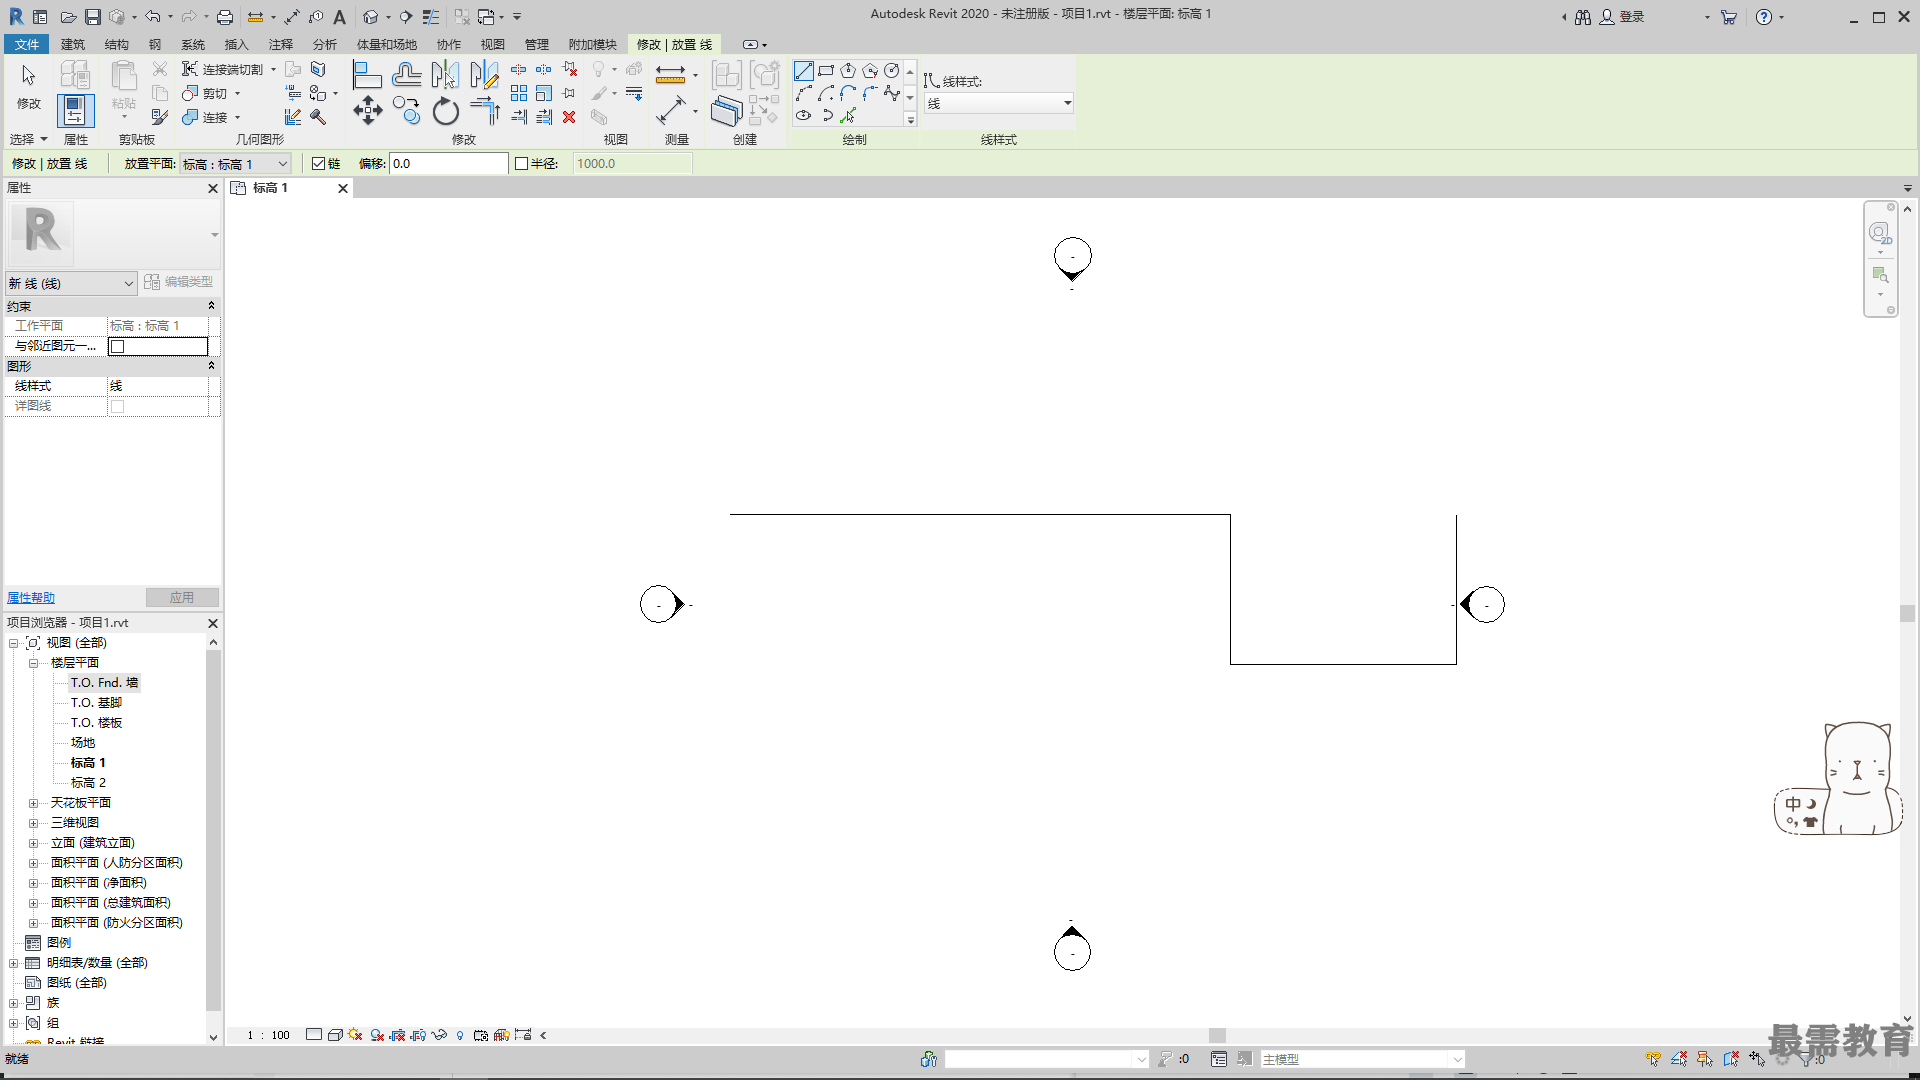
Task: Select the Offset tool
Action: click(406, 75)
